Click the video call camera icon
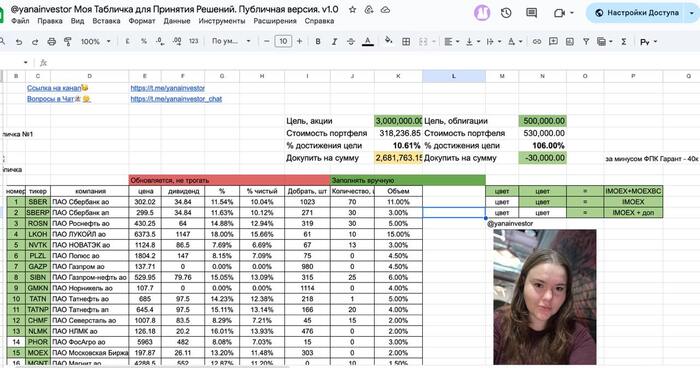 point(559,13)
